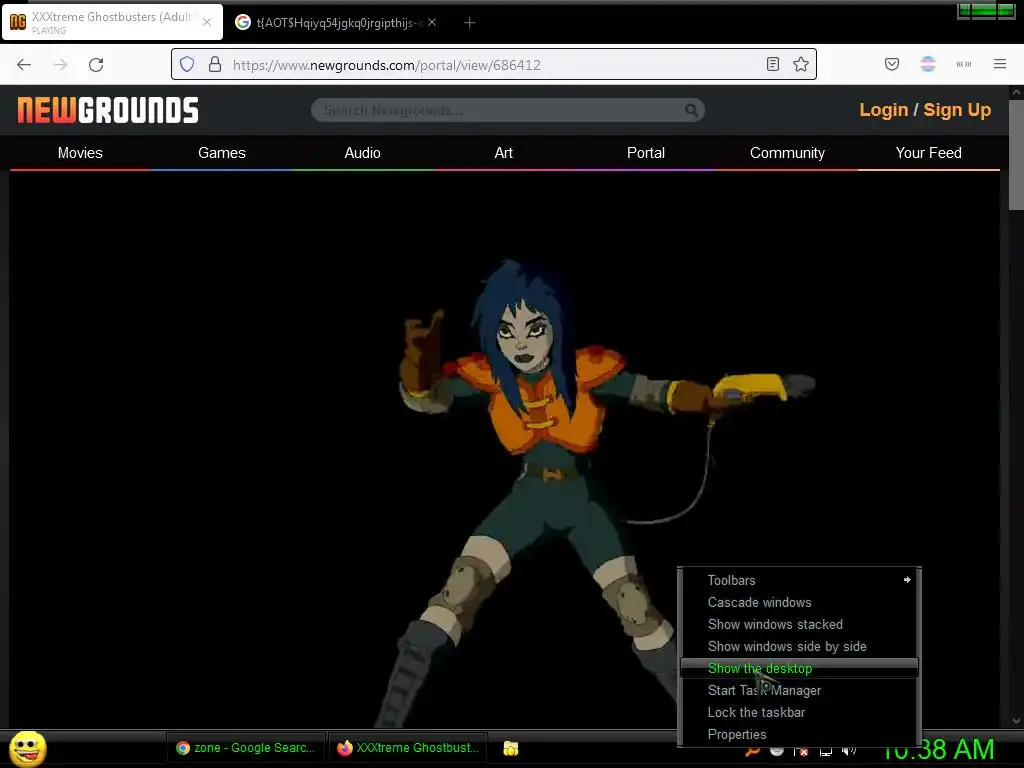Switch to zone - Google Search taskbar window

point(246,748)
